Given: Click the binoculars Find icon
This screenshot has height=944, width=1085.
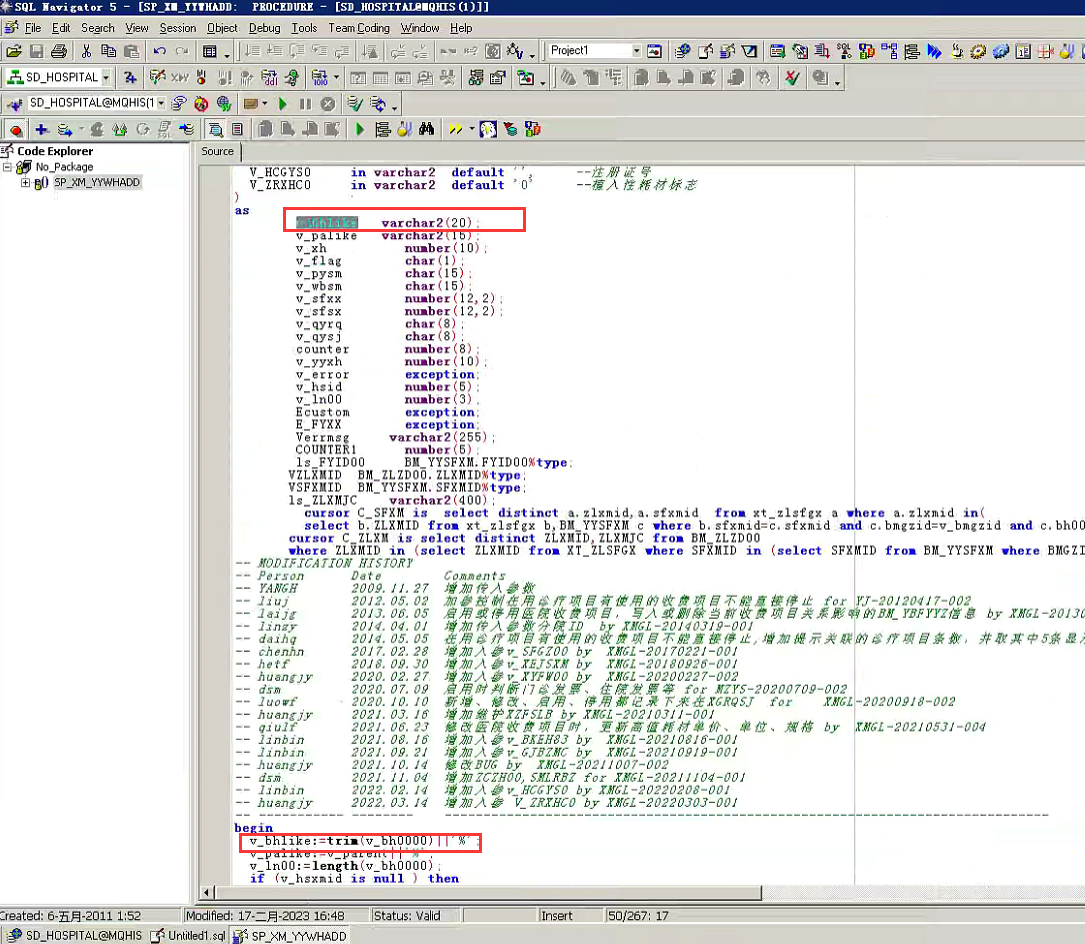Looking at the screenshot, I should [x=427, y=129].
